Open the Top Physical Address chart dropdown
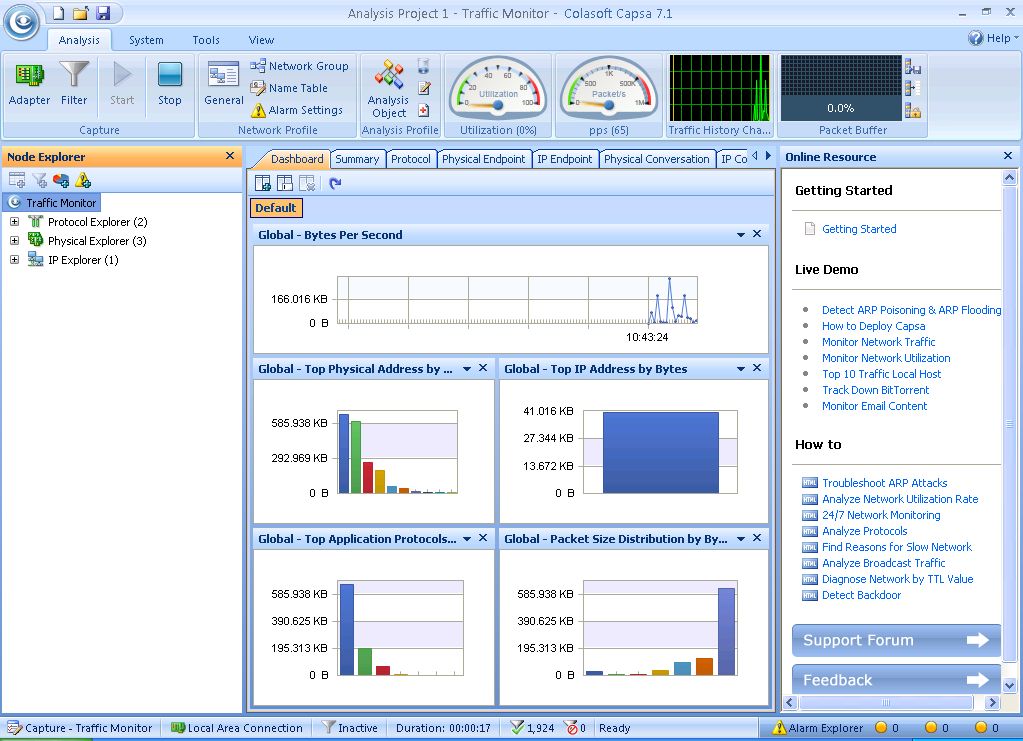The width and height of the screenshot is (1023, 741). [x=466, y=369]
